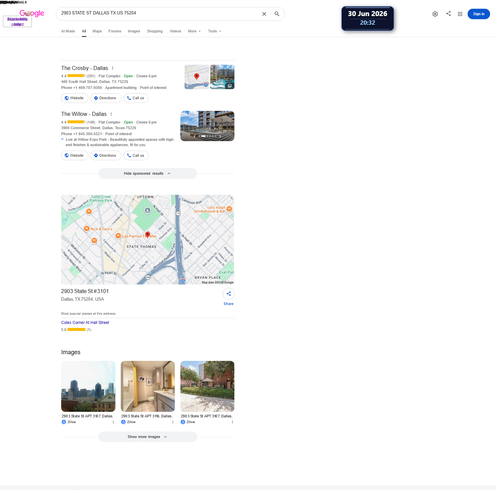Click the Sign in button

coord(479,14)
